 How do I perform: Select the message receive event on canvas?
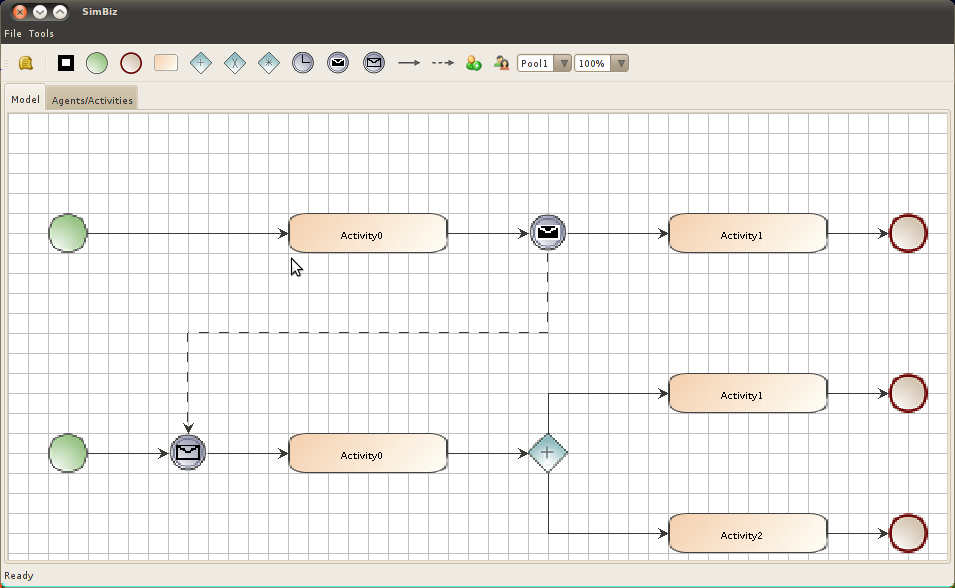(x=188, y=453)
